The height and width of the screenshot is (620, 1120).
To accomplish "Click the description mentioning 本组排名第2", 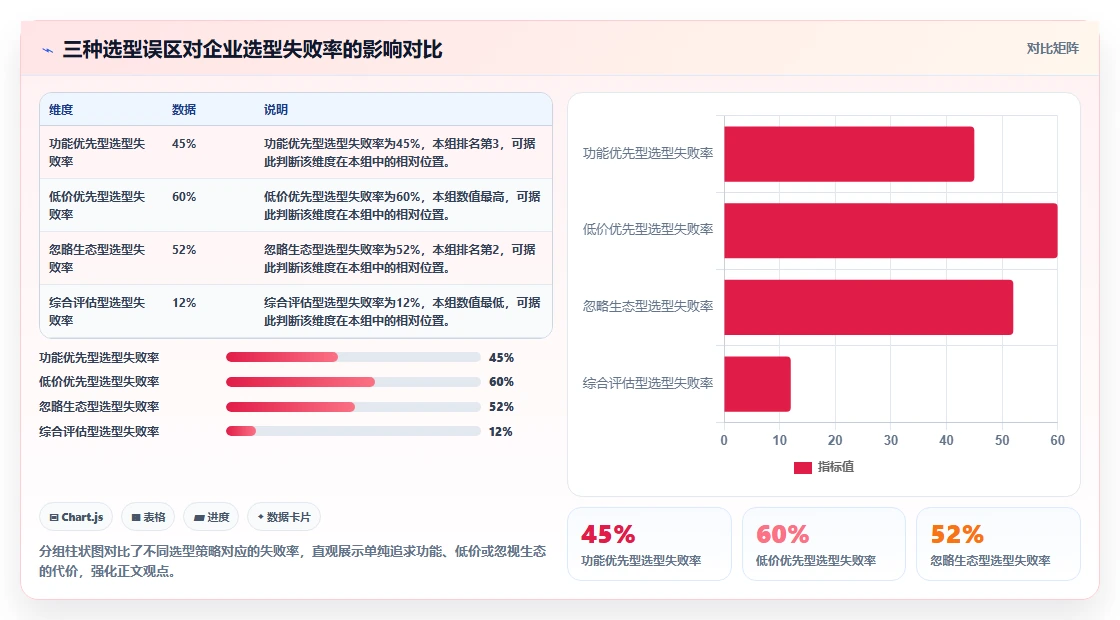I will (x=400, y=259).
